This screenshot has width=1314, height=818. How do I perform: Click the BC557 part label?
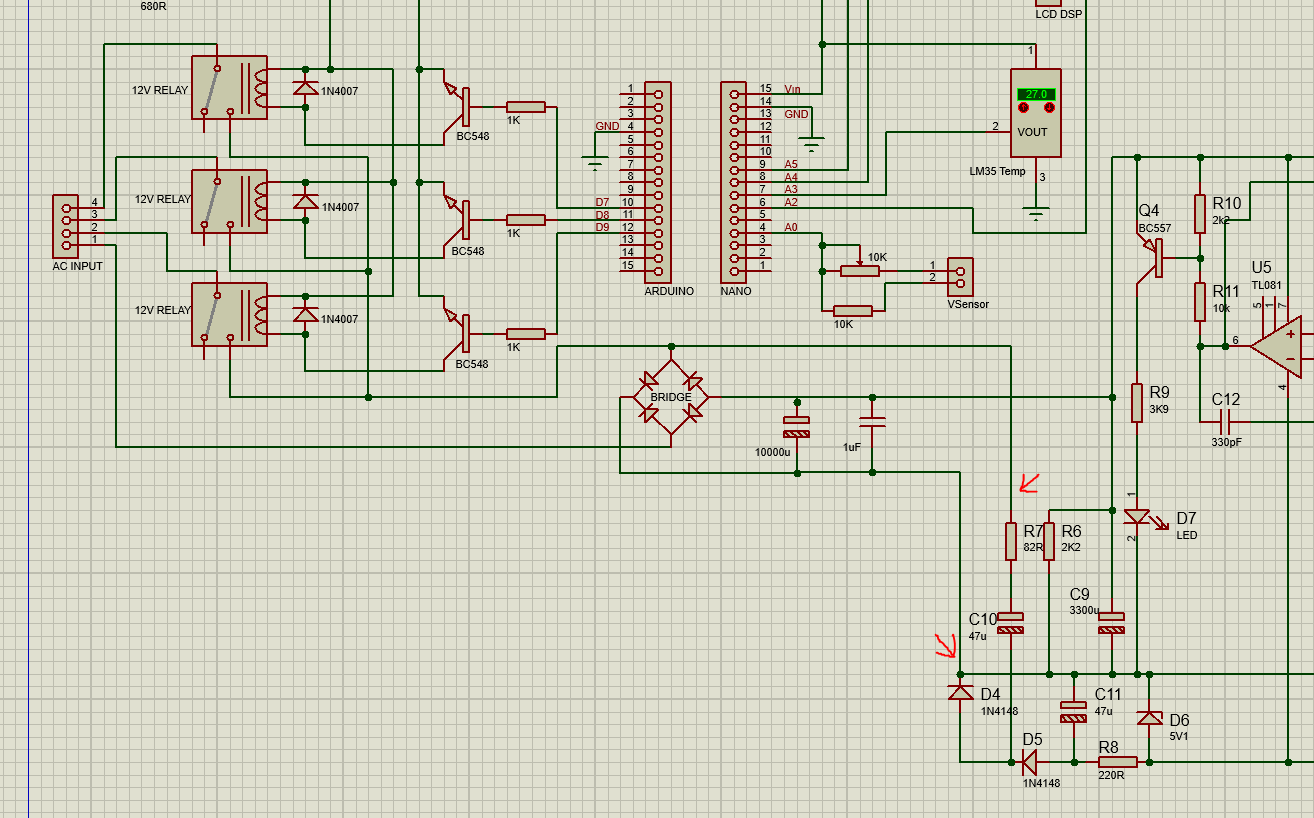pyautogui.click(x=1154, y=228)
